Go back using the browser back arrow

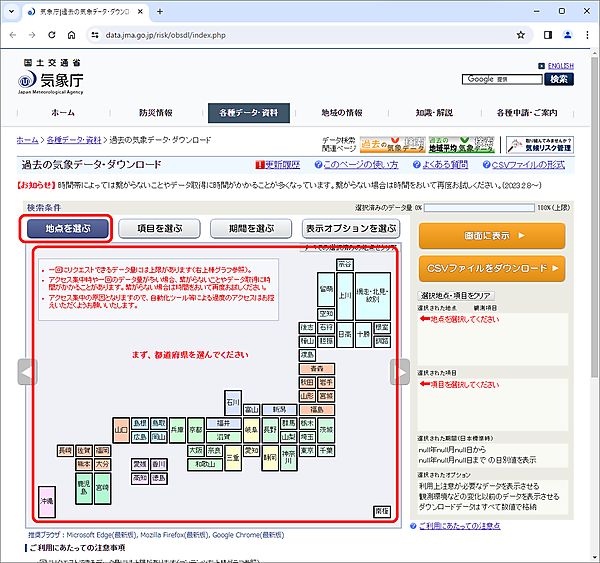(13, 35)
